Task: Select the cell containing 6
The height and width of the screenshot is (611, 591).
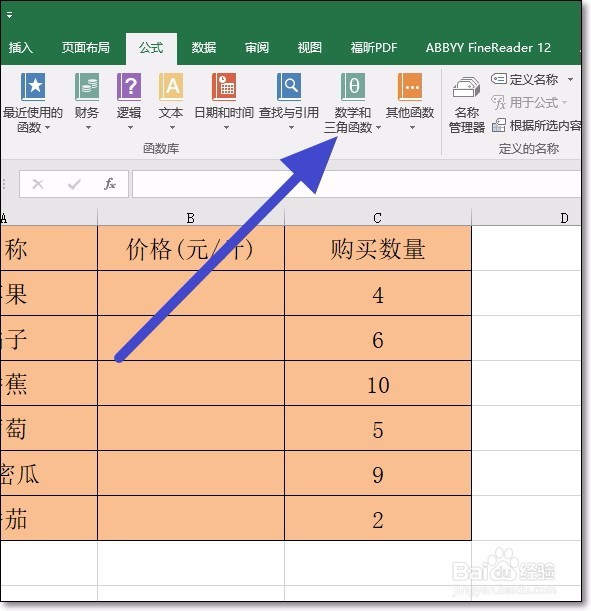Action: tap(378, 338)
